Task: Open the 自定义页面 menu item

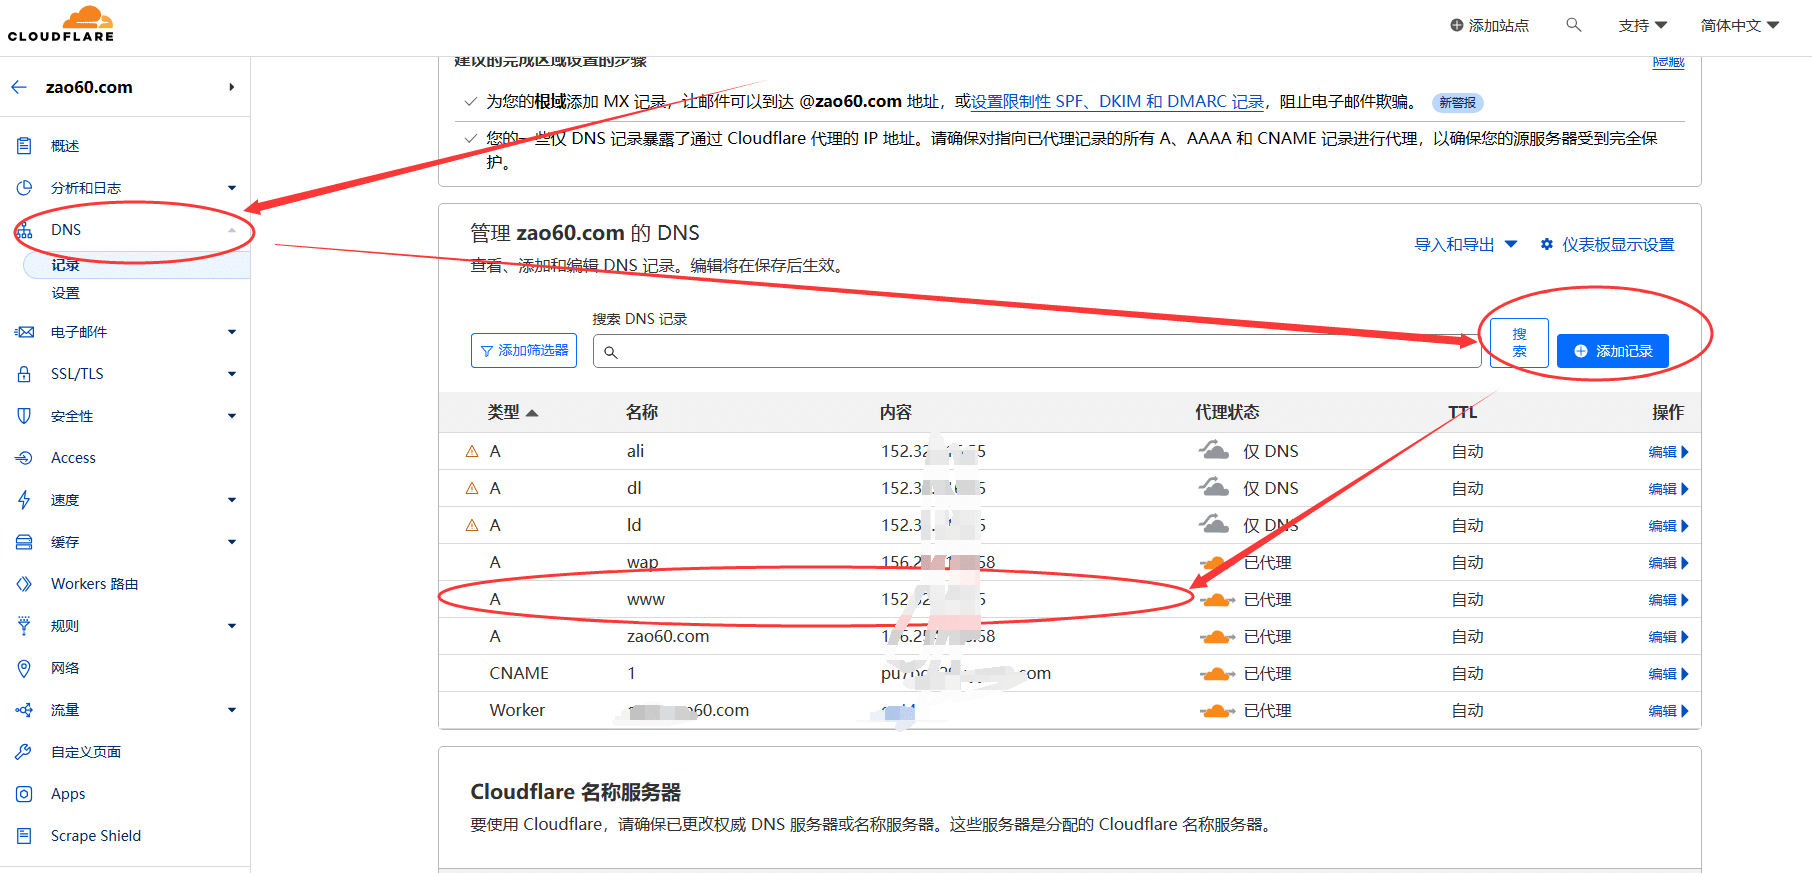Action: (86, 752)
